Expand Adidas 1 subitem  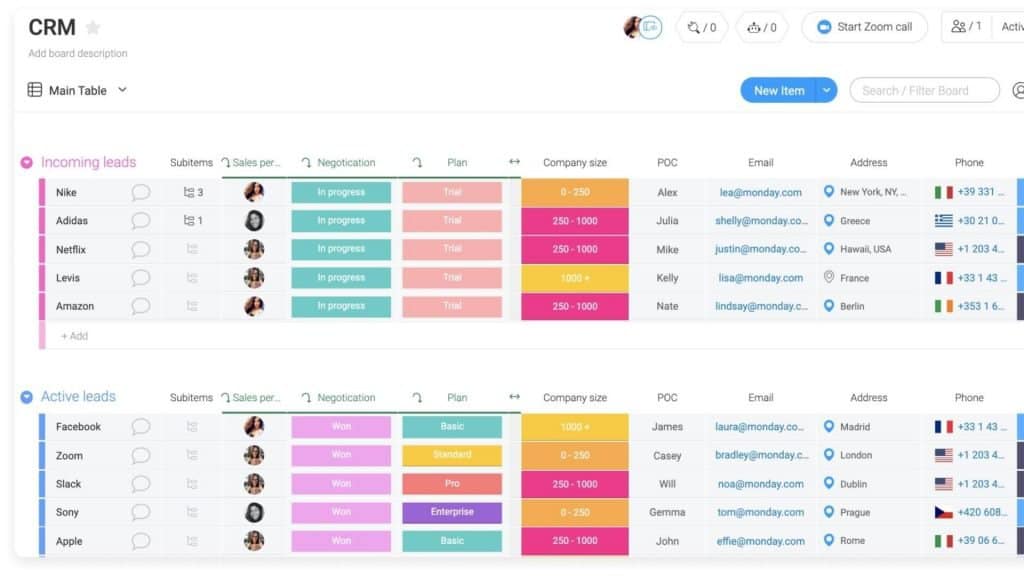193,221
